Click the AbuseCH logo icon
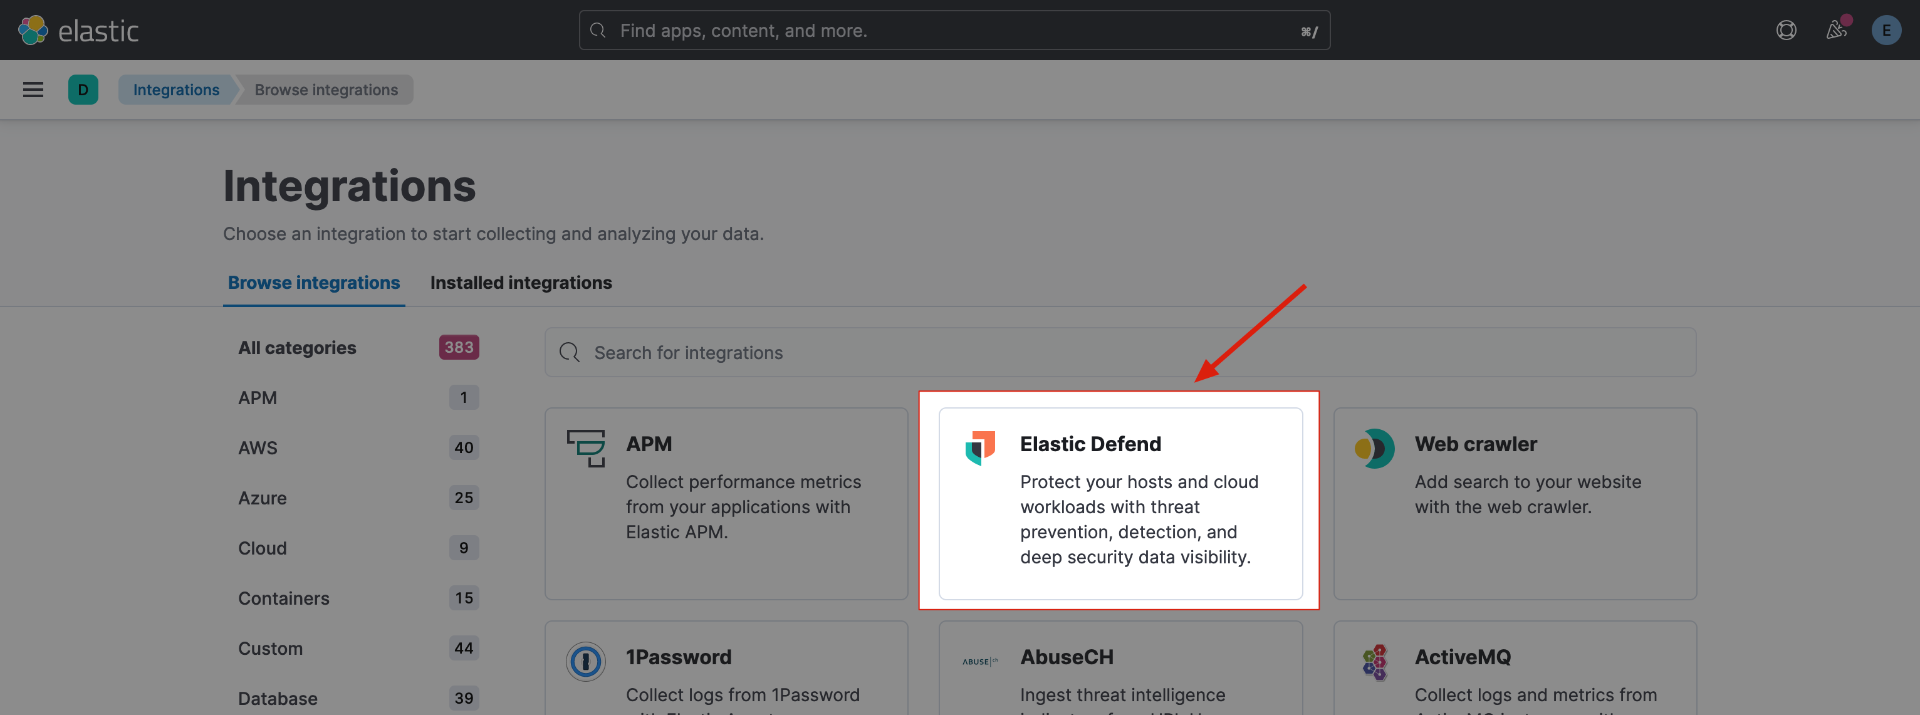Viewport: 1920px width, 715px height. tap(980, 661)
